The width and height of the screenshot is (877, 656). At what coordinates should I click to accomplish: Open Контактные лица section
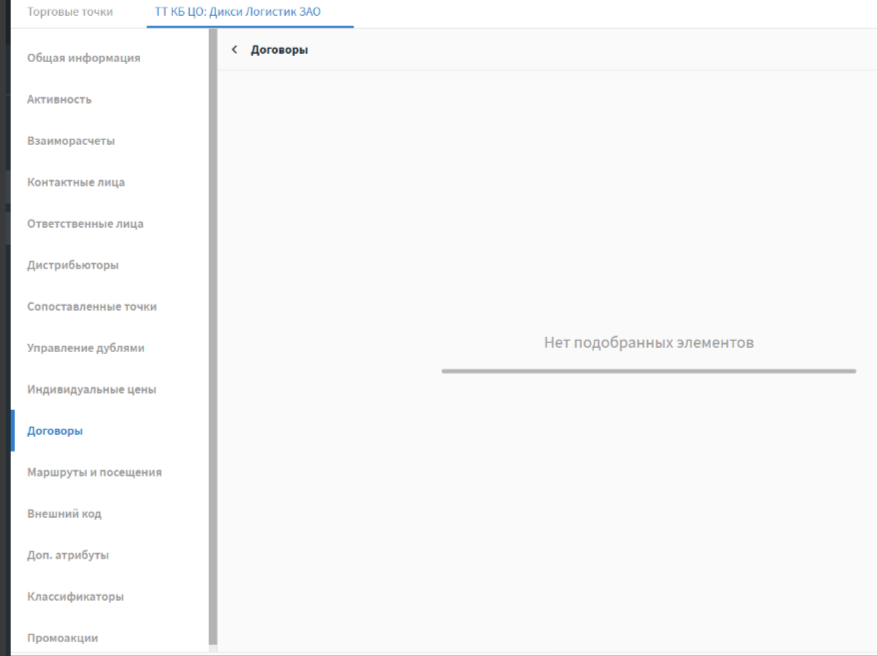(x=76, y=182)
